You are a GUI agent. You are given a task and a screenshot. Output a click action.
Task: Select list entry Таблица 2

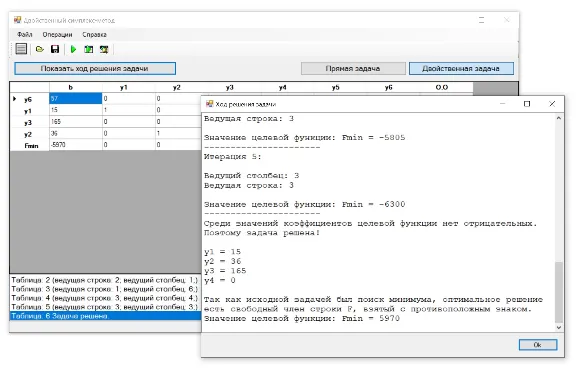[x=105, y=280]
